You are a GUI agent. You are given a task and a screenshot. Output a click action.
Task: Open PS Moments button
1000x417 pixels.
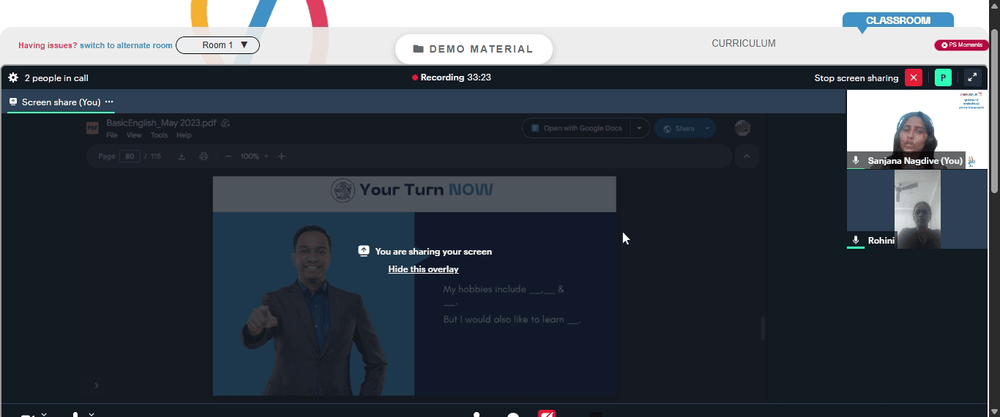[x=961, y=45]
